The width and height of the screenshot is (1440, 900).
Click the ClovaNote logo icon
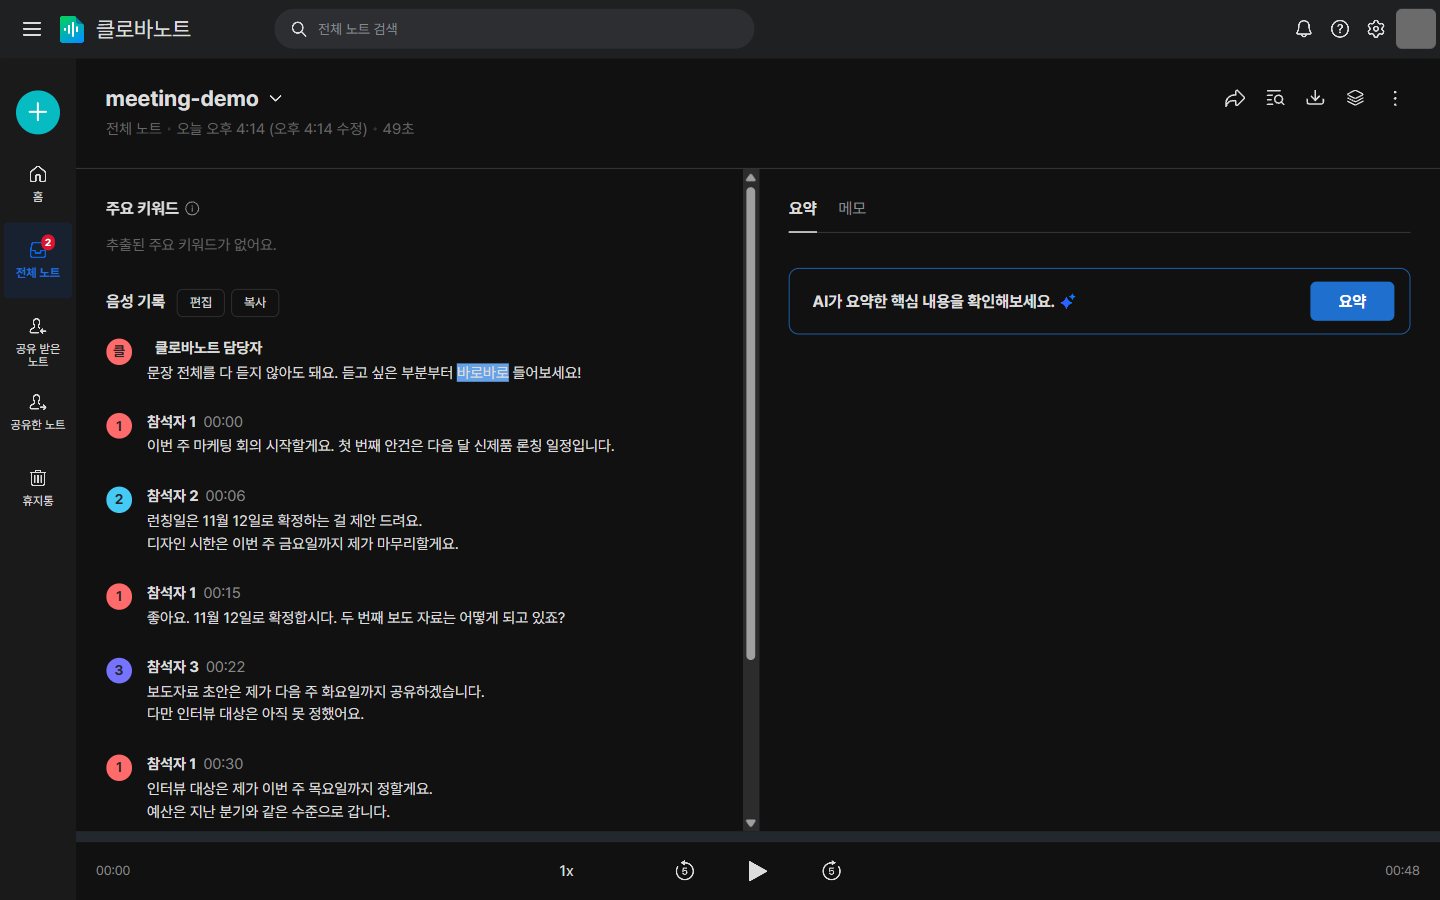pyautogui.click(x=72, y=29)
